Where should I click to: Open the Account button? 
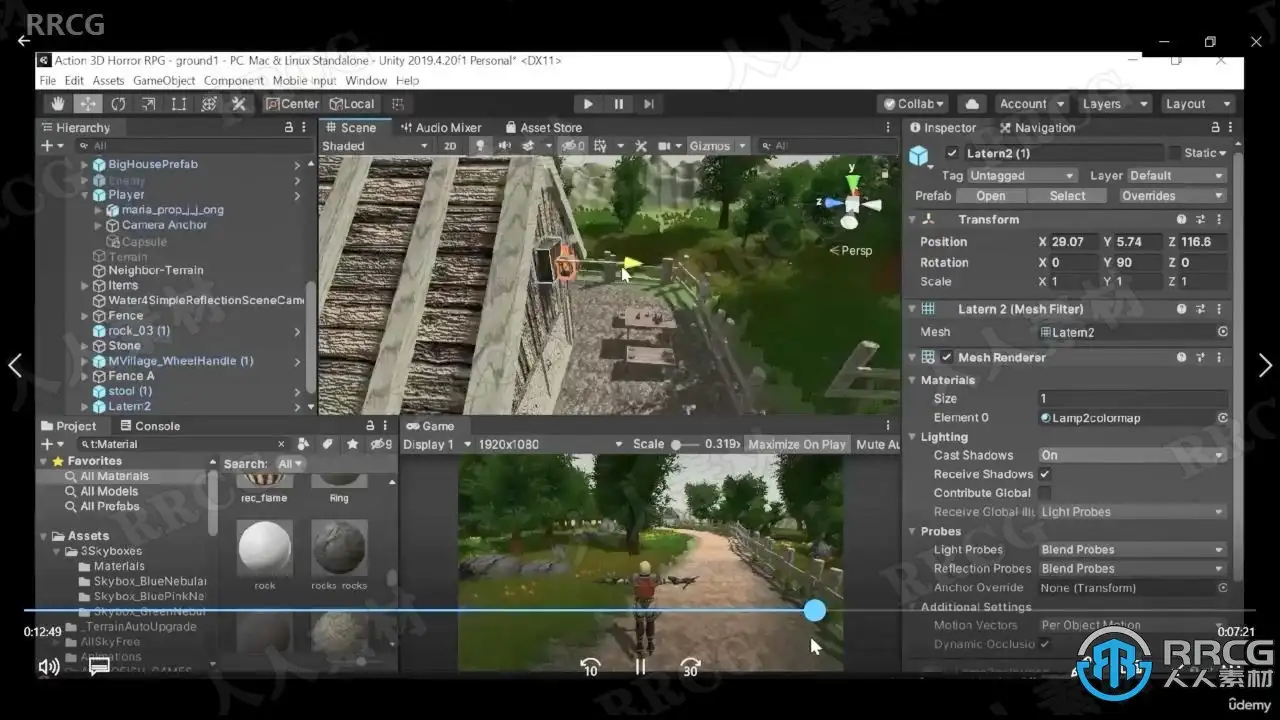(x=1030, y=104)
